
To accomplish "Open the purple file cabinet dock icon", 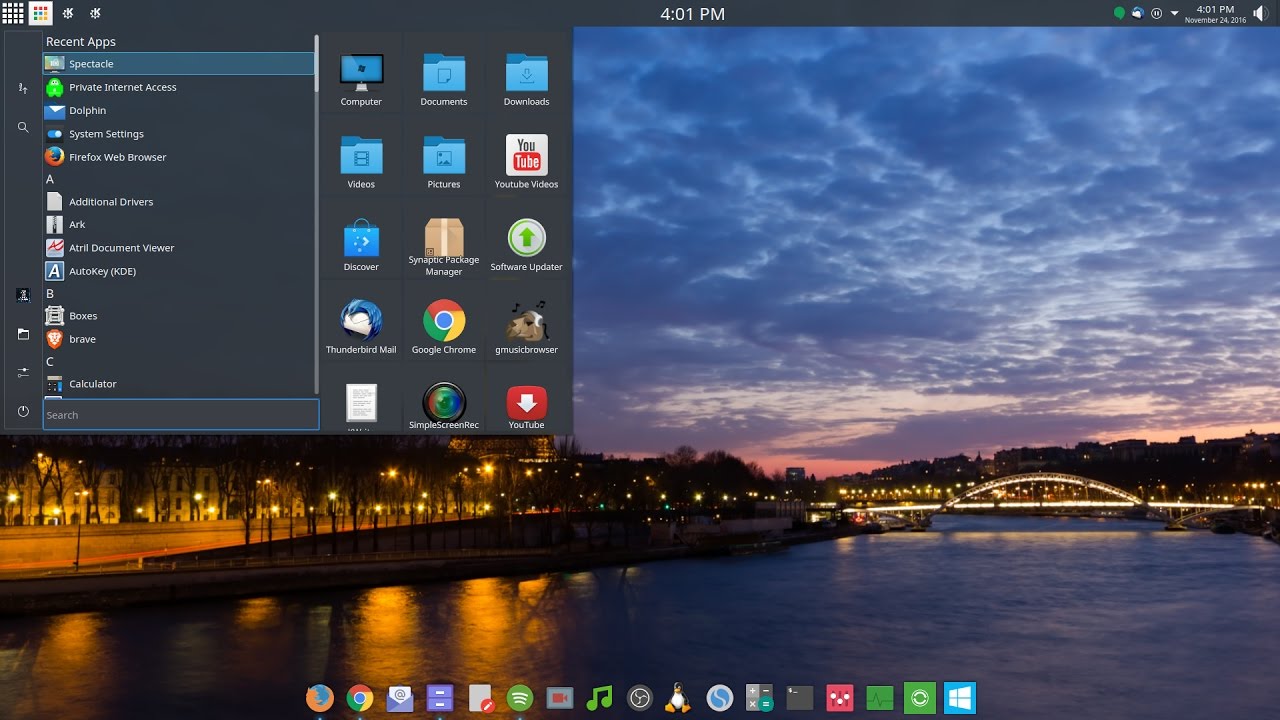I will pos(440,697).
